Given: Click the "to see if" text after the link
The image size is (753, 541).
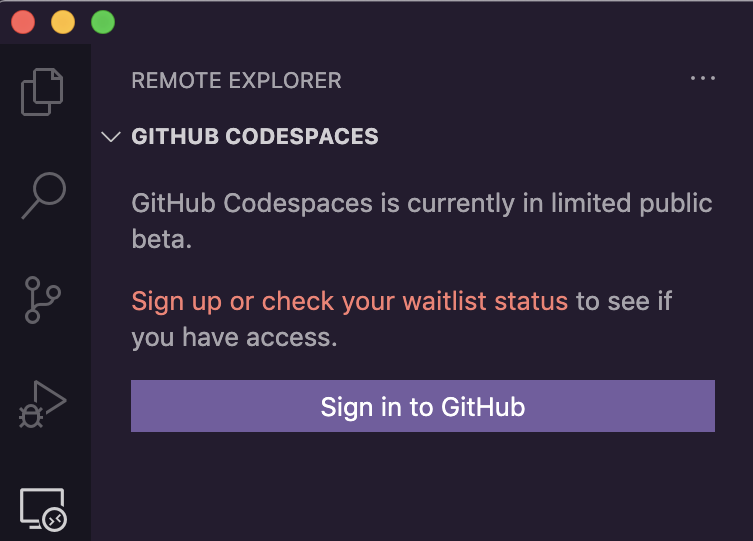Looking at the screenshot, I should coord(625,301).
